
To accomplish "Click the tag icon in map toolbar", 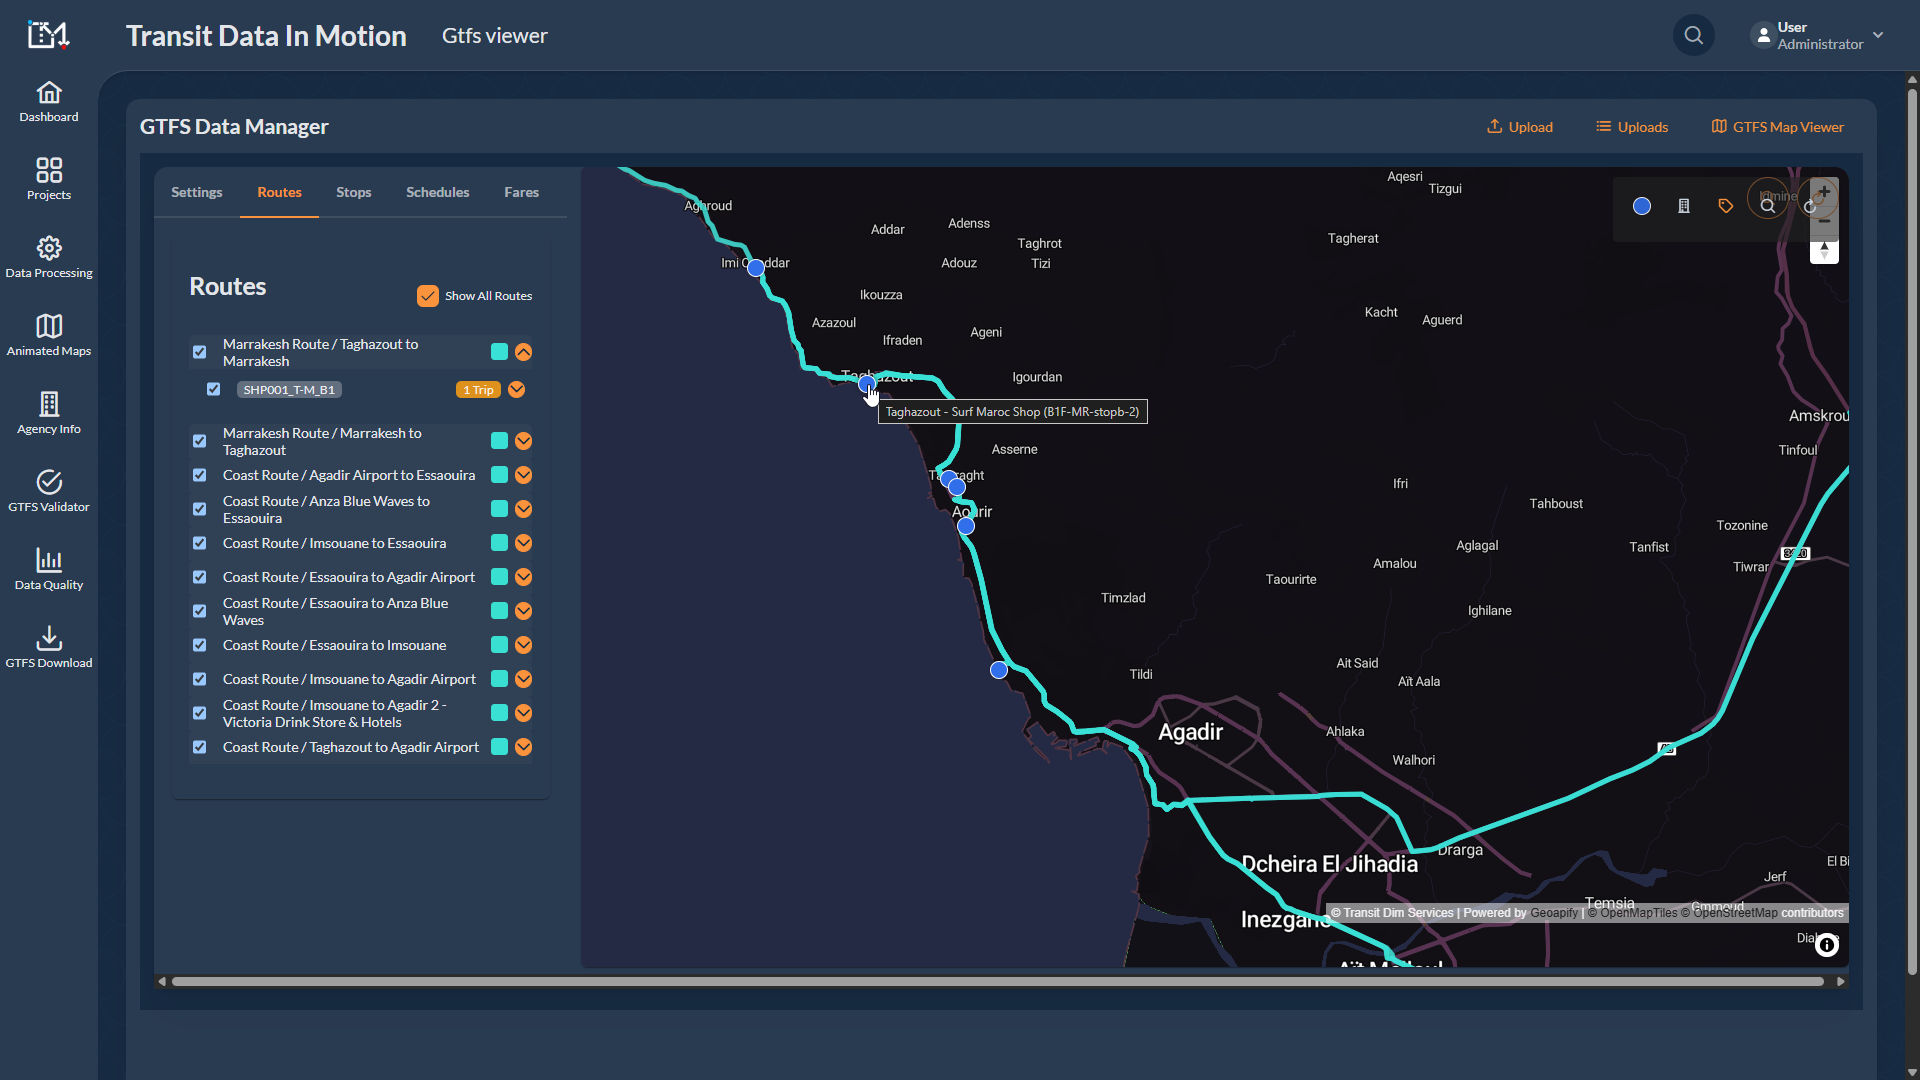I will point(1725,206).
